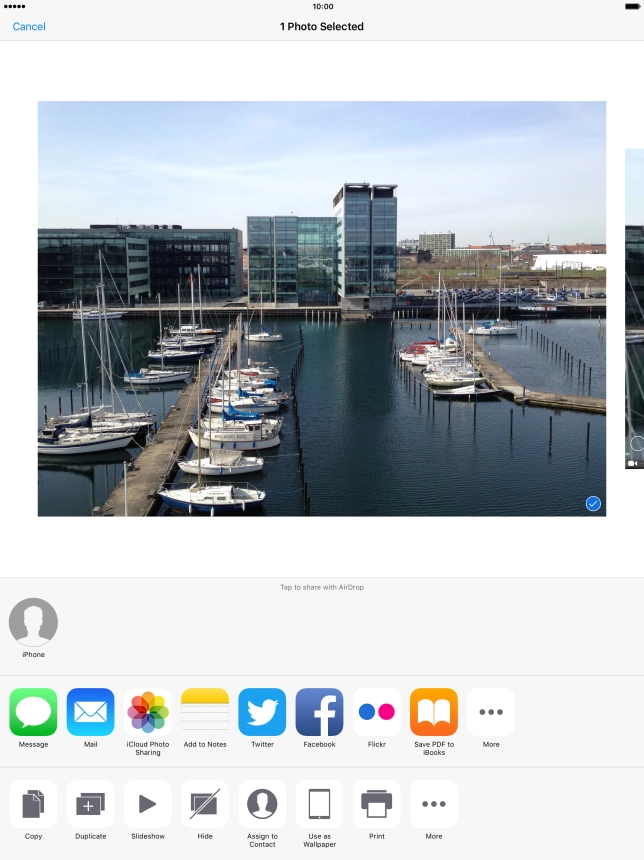Tap Cancel to dismiss the share sheet

(29, 26)
